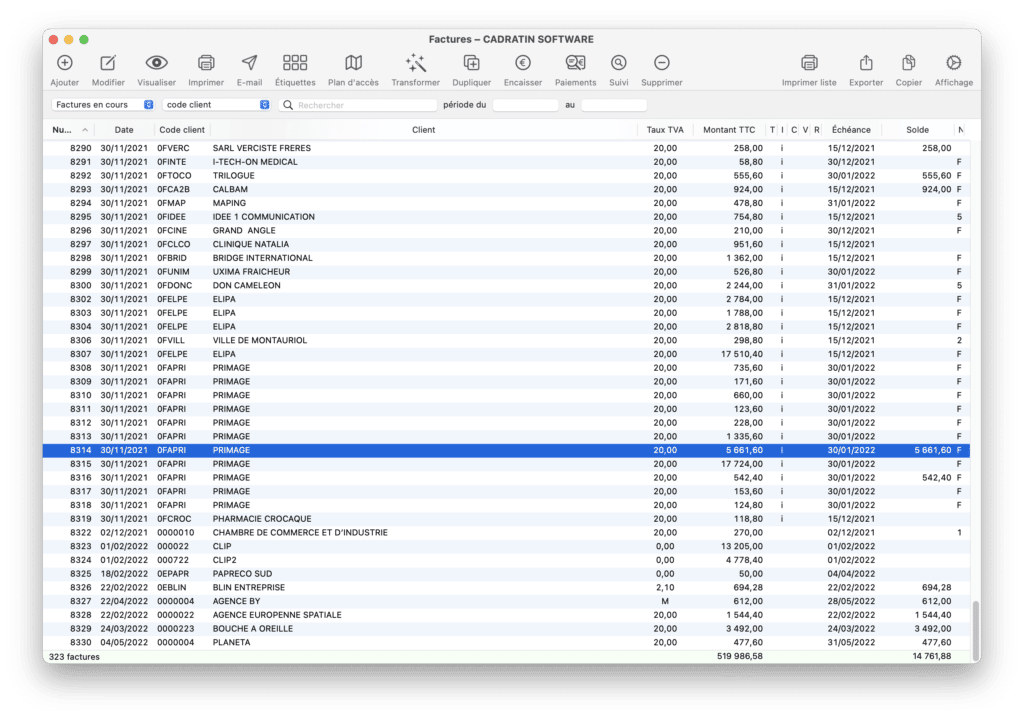The height and width of the screenshot is (720, 1024).
Task: Select the Visualiser eye icon
Action: 157,63
